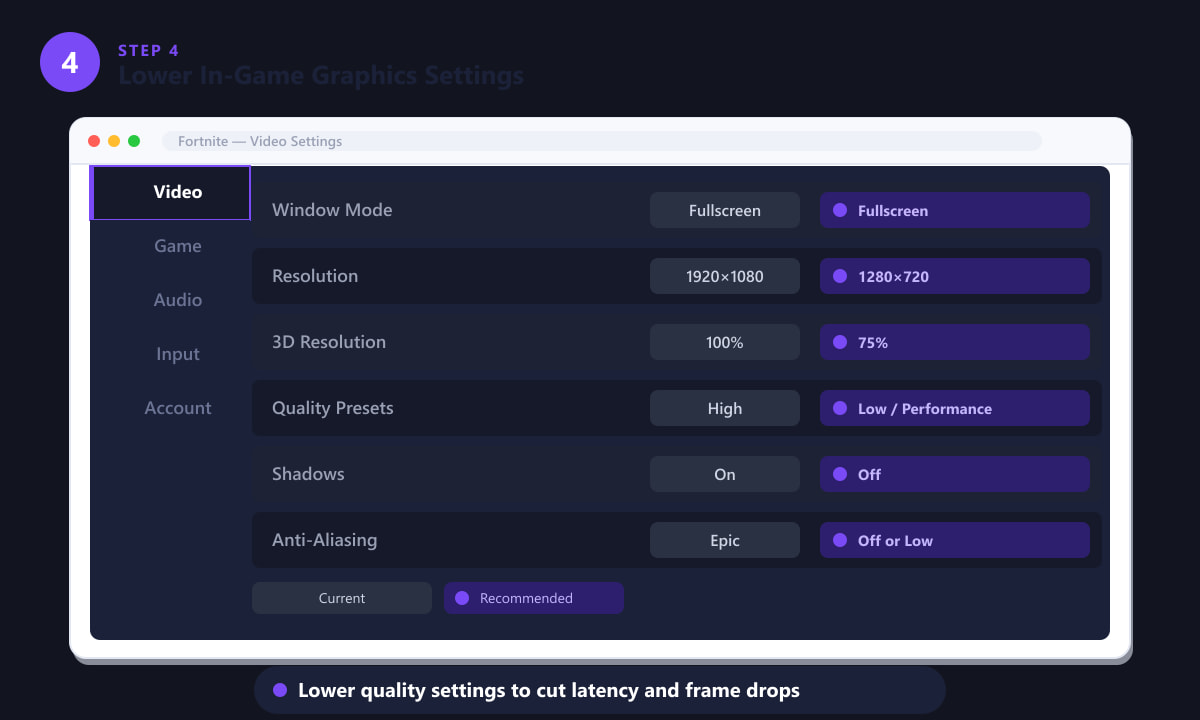This screenshot has width=1200, height=720.
Task: Click current Quality Presets High
Action: (725, 408)
